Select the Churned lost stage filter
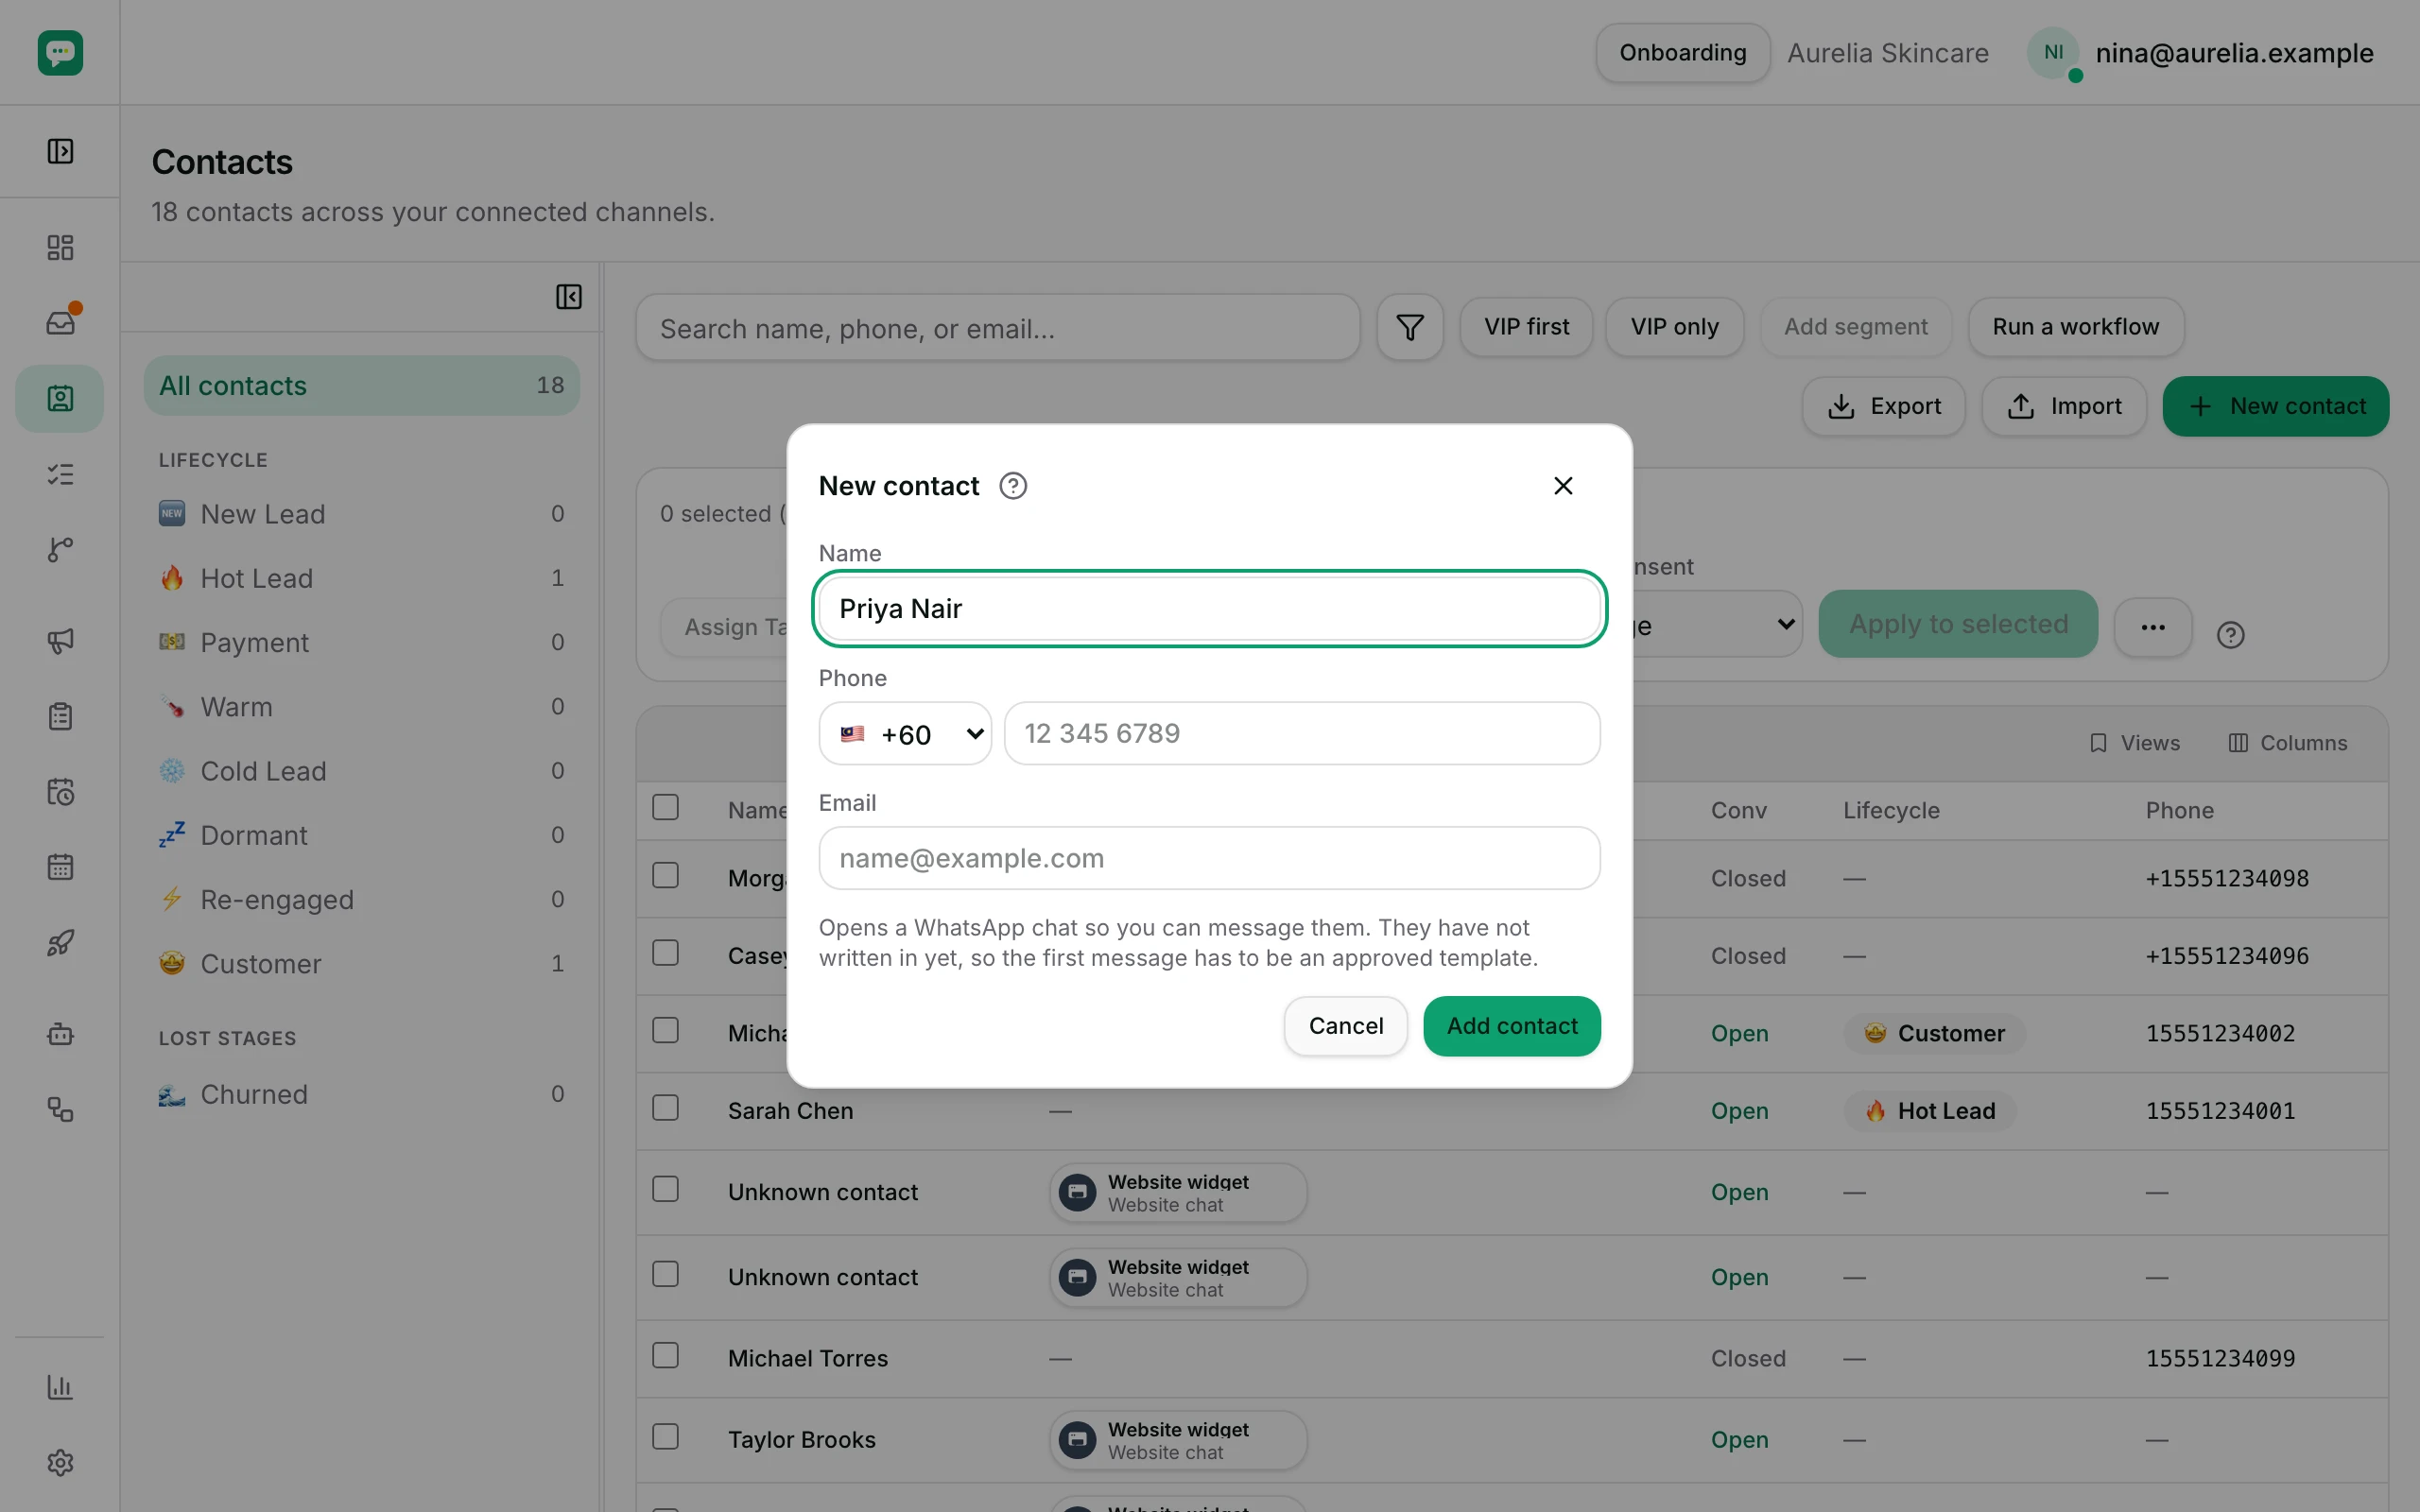 (362, 1094)
